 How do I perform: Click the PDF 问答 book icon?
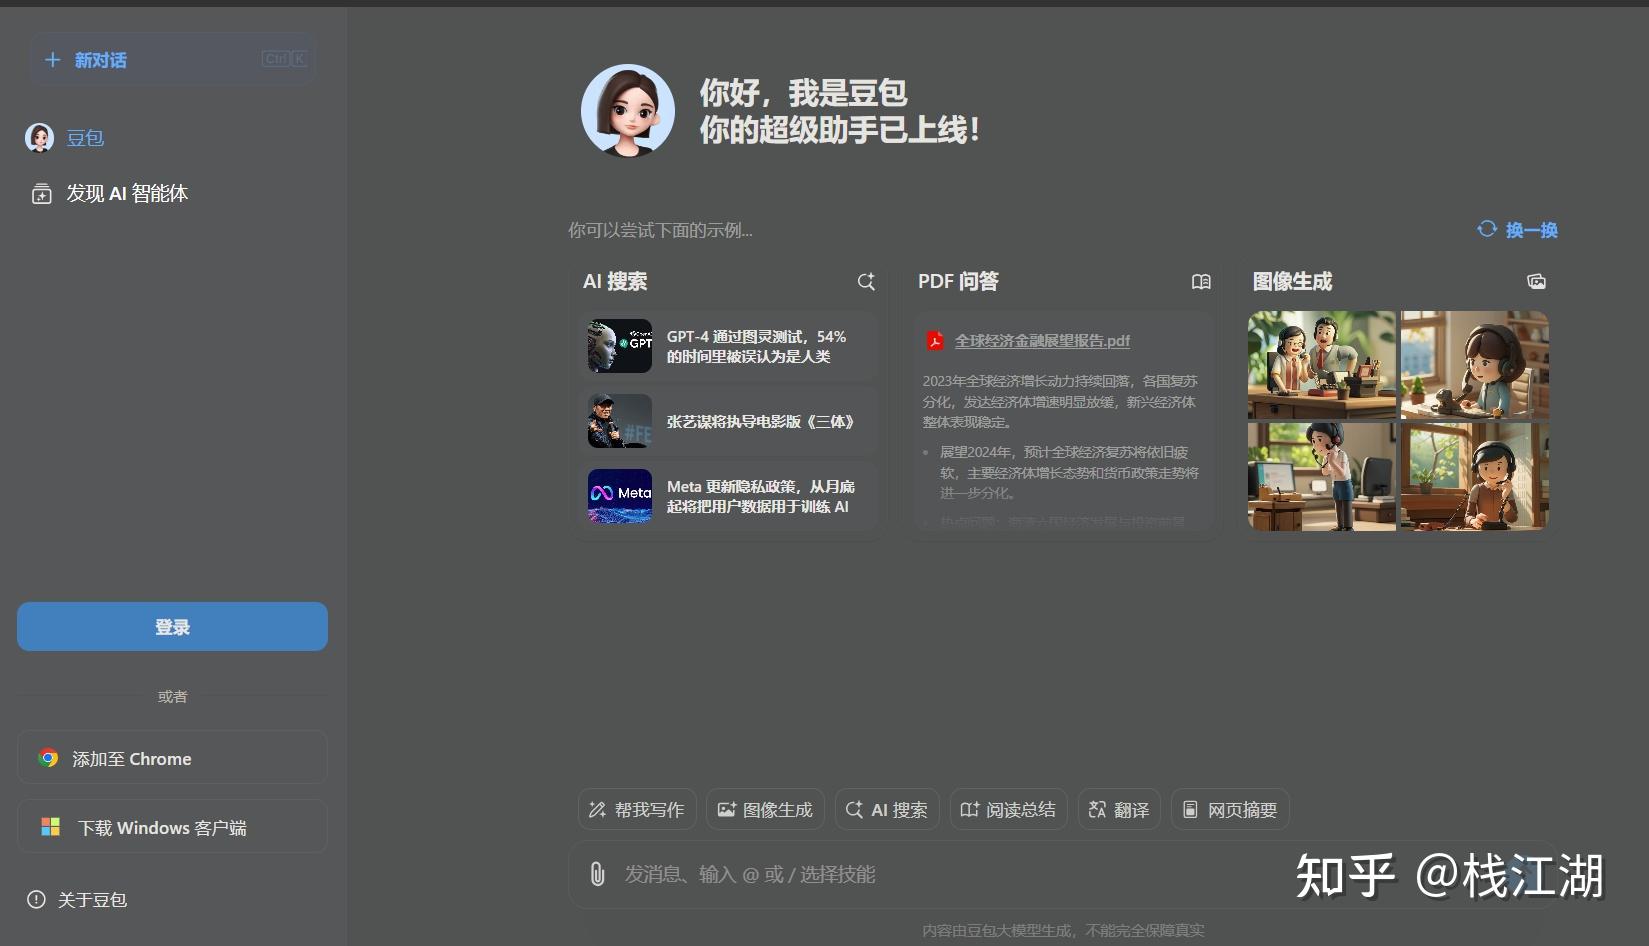tap(1201, 282)
